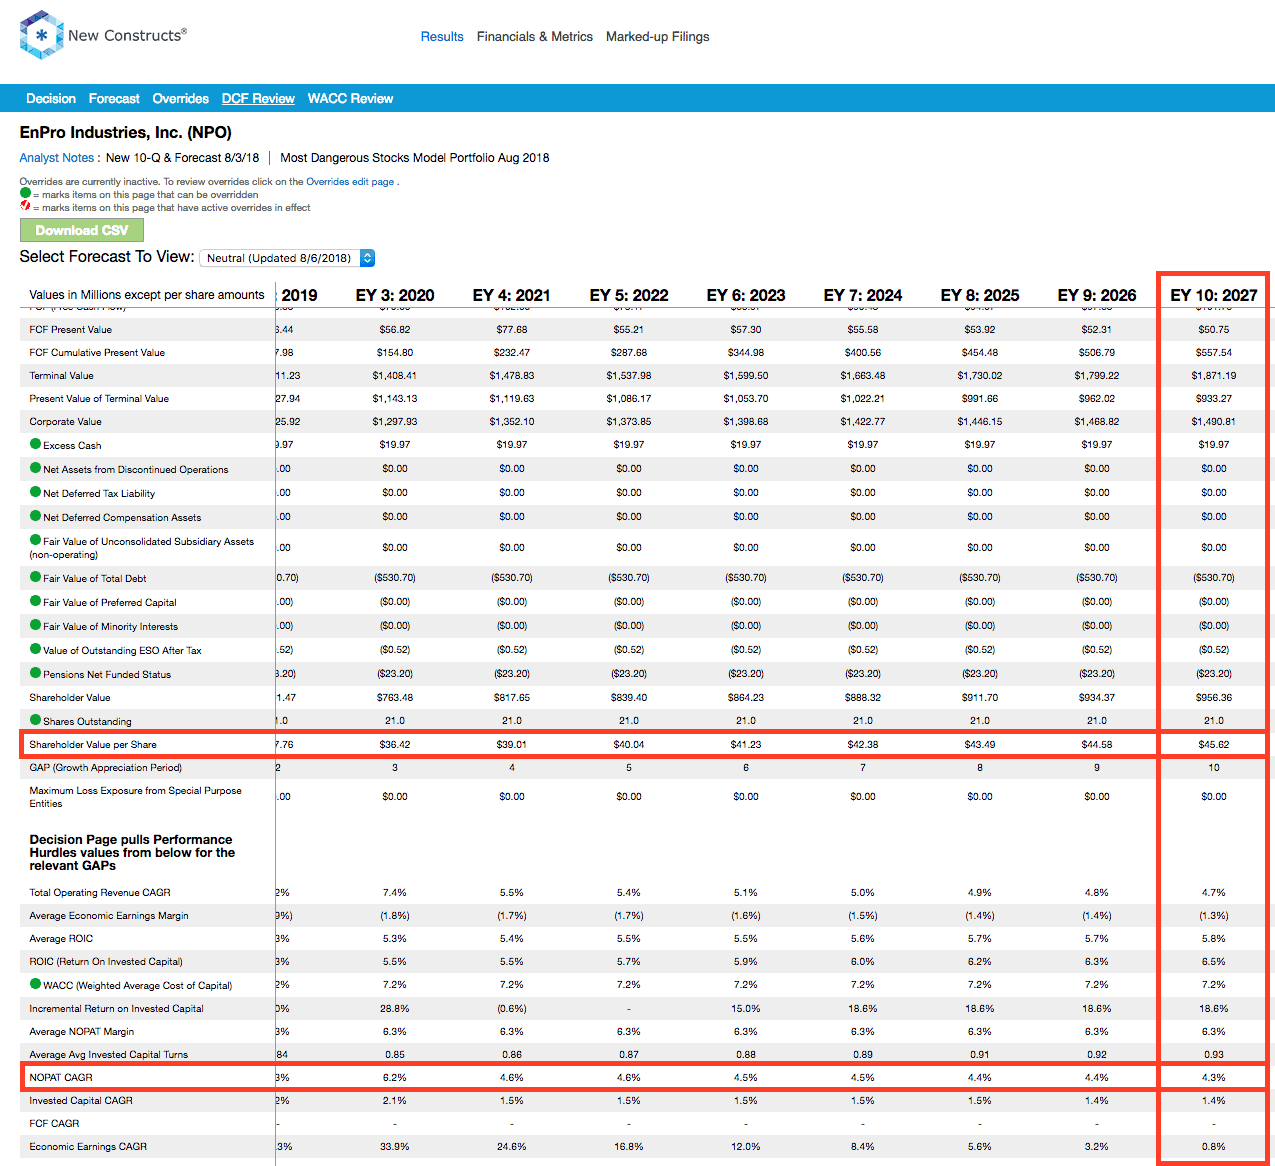This screenshot has height=1166, width=1275.
Task: Click Shareholder Value per Share row label
Action: click(93, 744)
